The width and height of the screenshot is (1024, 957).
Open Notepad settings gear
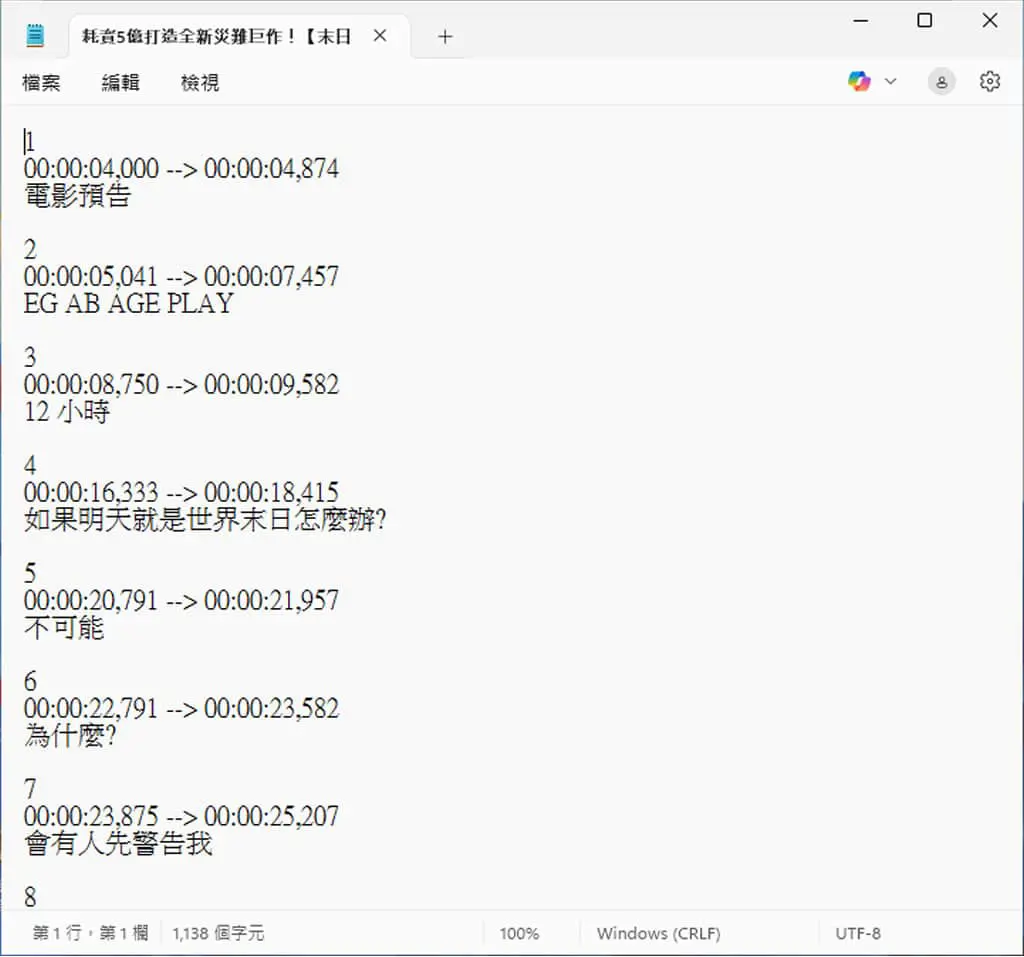tap(989, 82)
